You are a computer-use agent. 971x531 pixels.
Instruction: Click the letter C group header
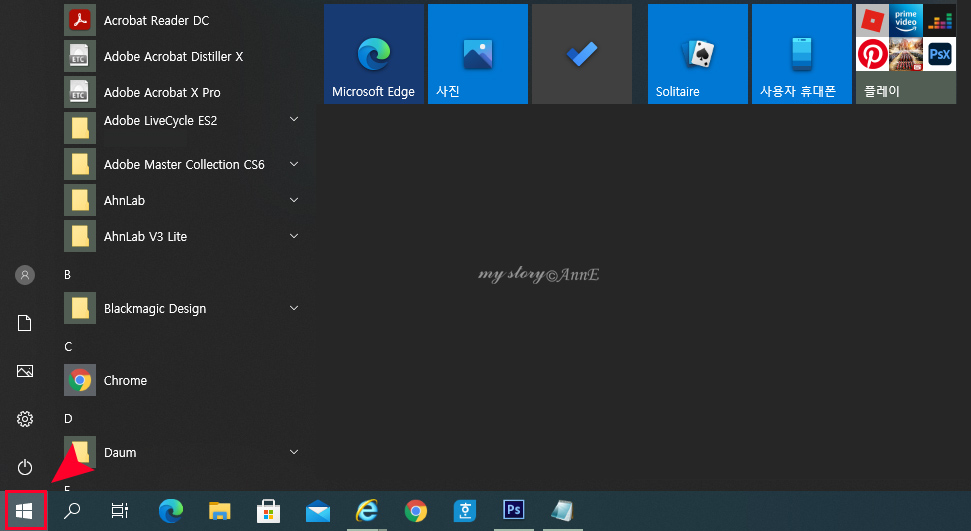point(68,346)
